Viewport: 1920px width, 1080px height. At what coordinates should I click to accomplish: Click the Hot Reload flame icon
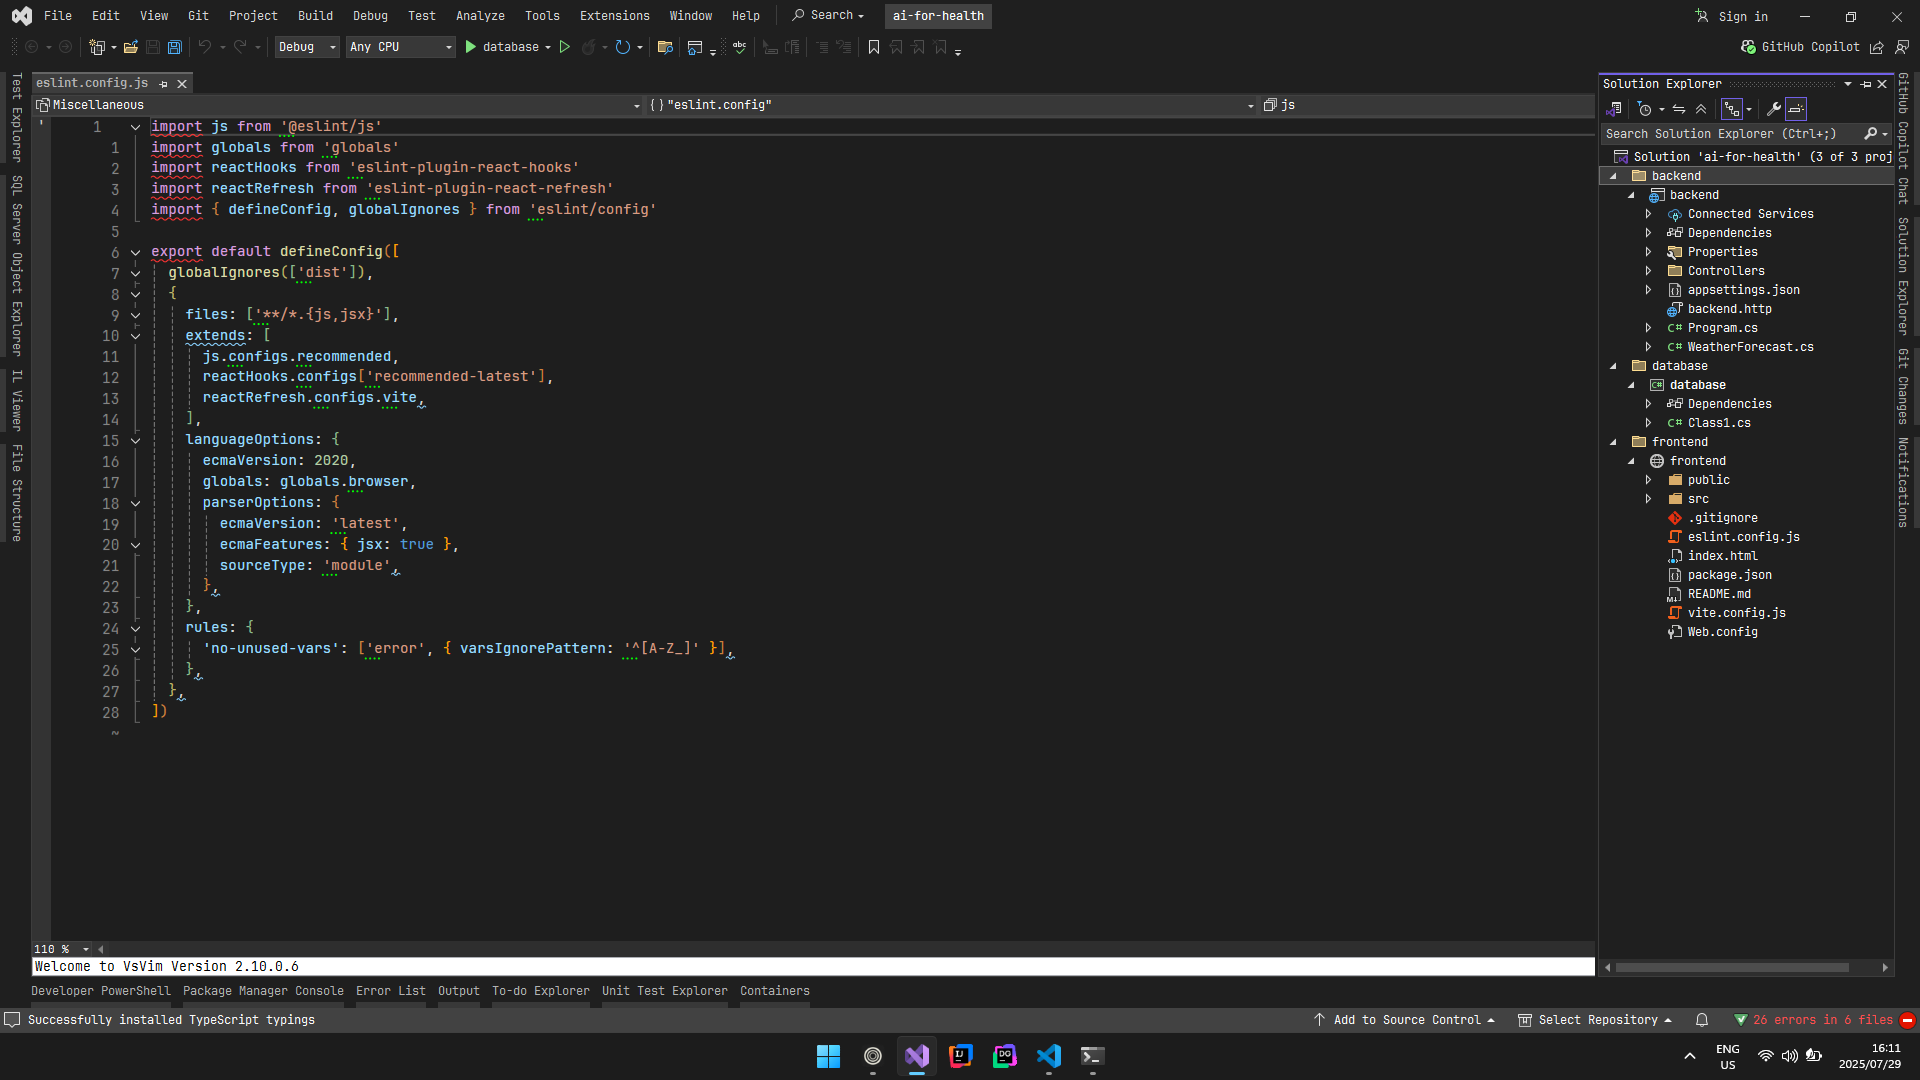coord(589,47)
